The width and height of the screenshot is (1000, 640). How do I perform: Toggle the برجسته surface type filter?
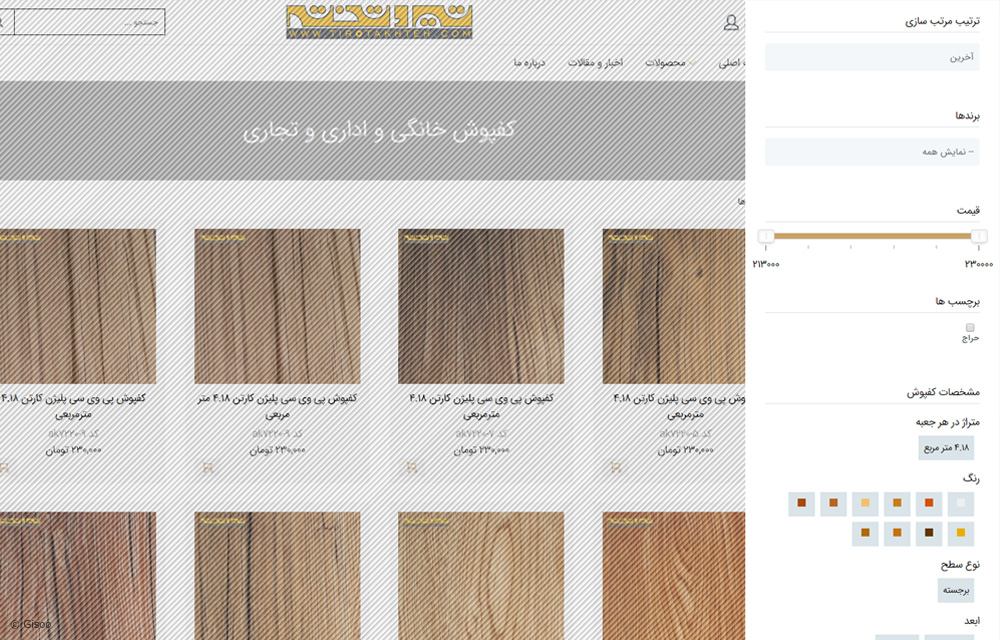coord(955,590)
